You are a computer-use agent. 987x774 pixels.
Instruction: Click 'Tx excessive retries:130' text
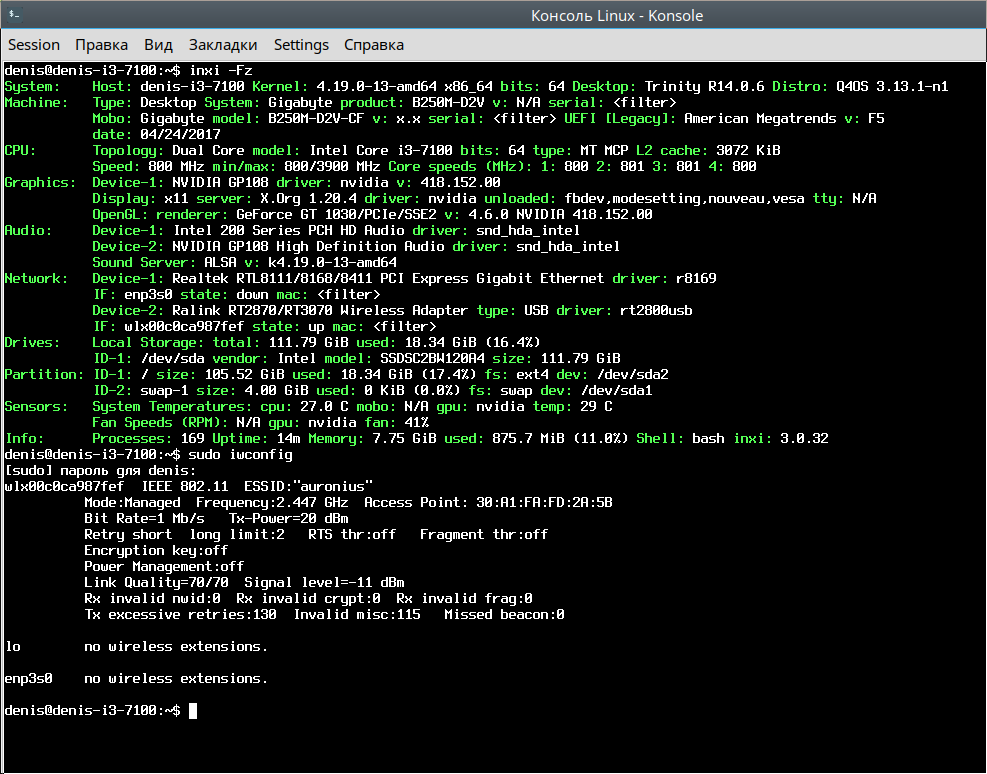[x=180, y=615]
